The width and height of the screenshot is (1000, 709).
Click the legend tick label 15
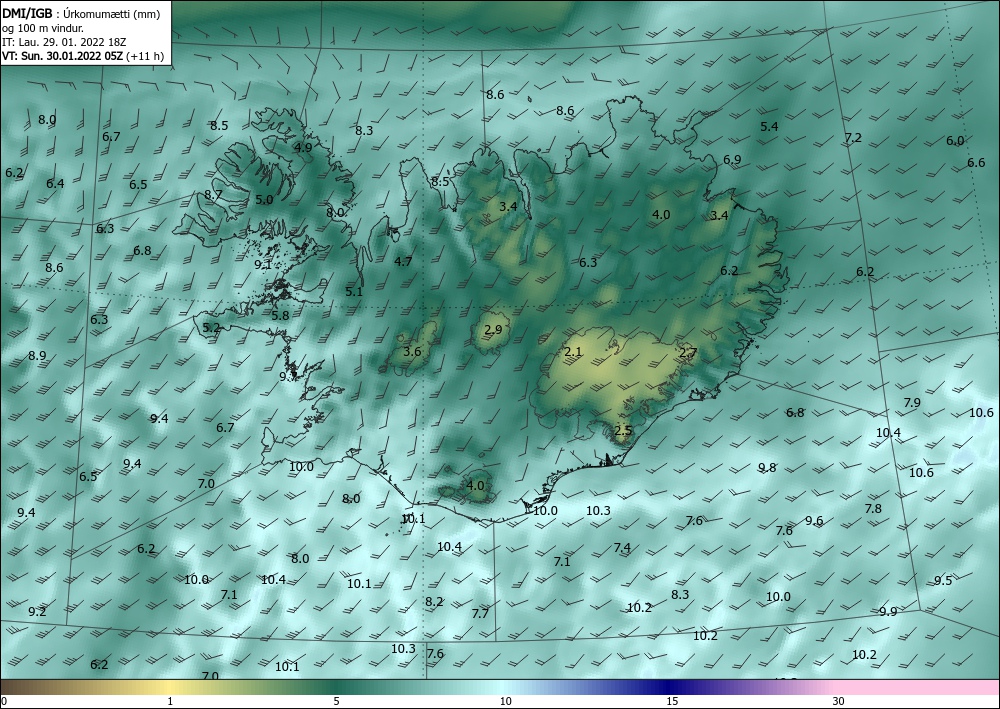pyautogui.click(x=672, y=702)
